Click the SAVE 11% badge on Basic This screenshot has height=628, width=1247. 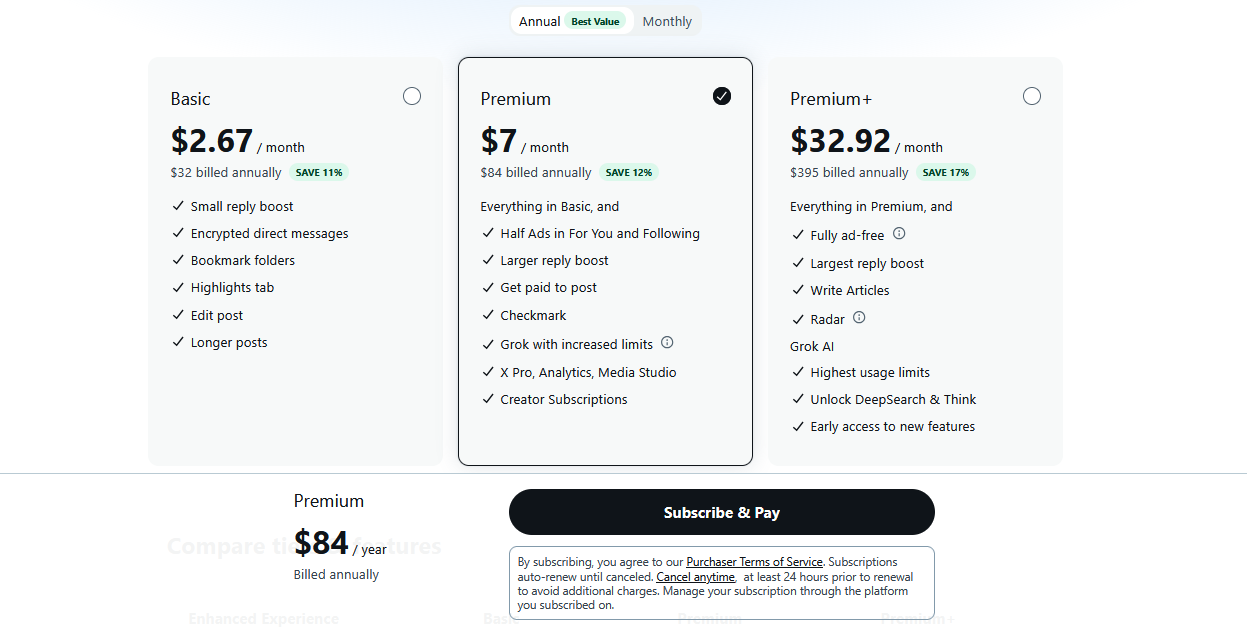[x=319, y=172]
